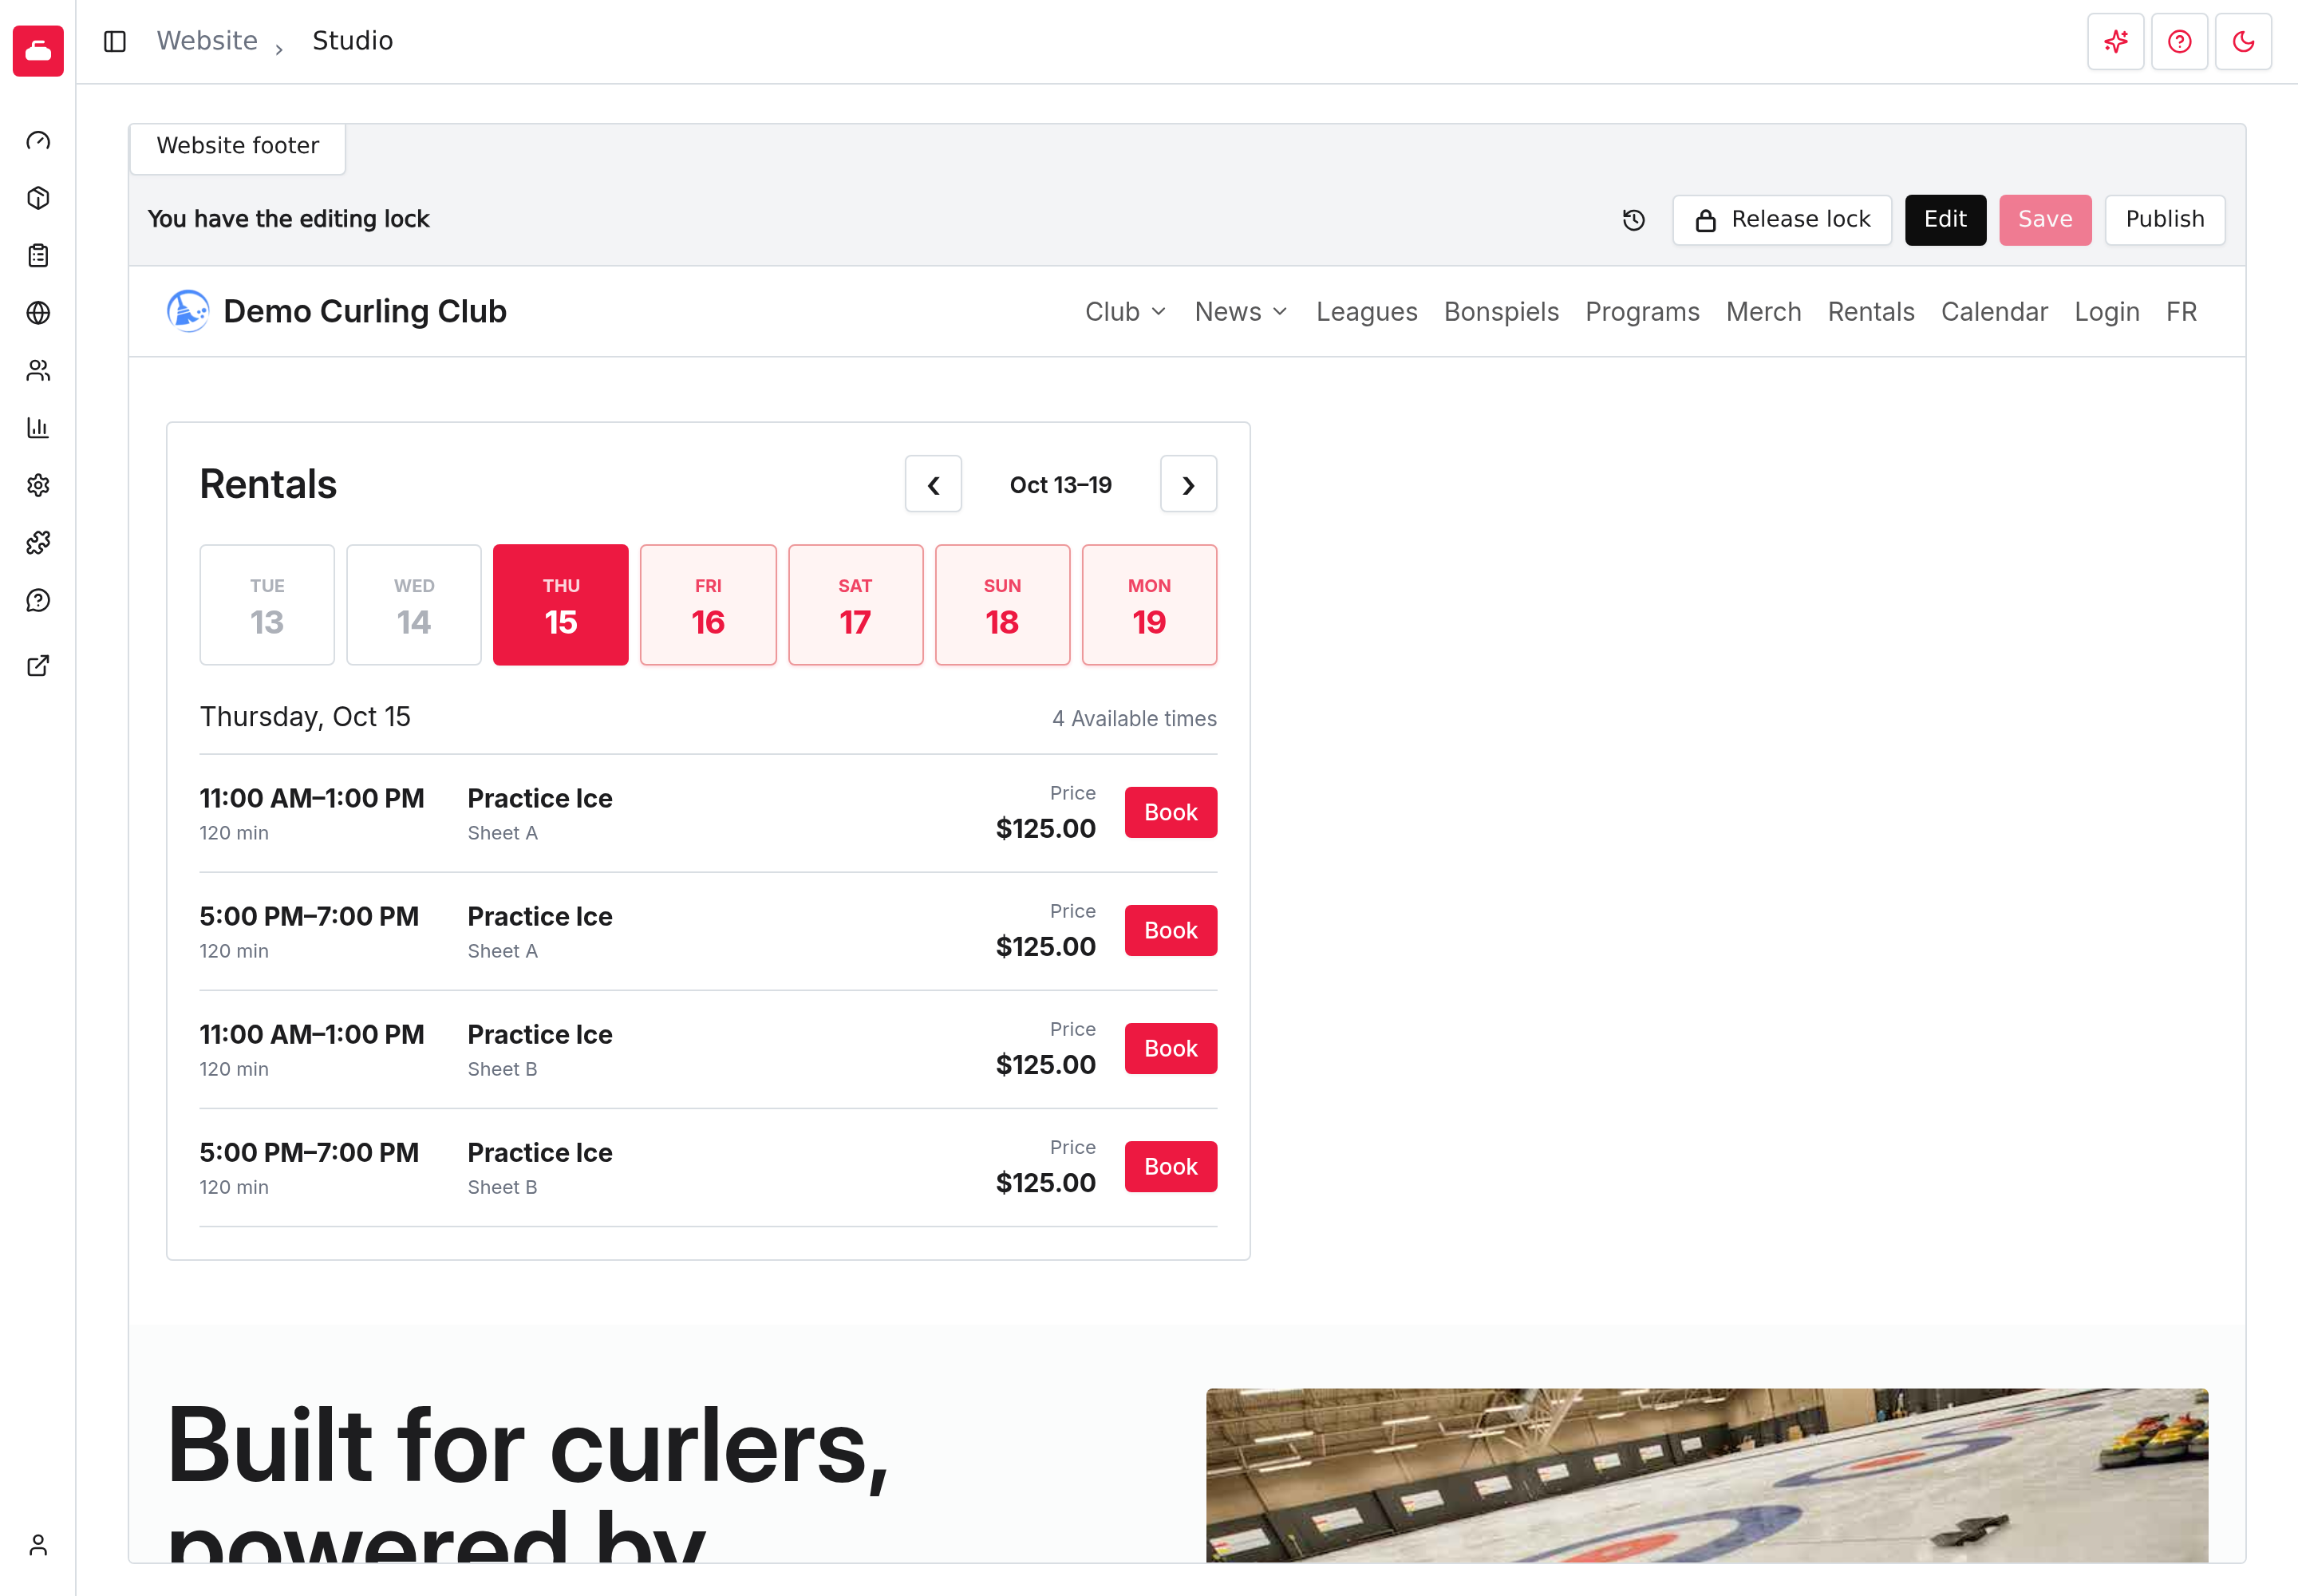Click the Rentals widget heading

[268, 484]
